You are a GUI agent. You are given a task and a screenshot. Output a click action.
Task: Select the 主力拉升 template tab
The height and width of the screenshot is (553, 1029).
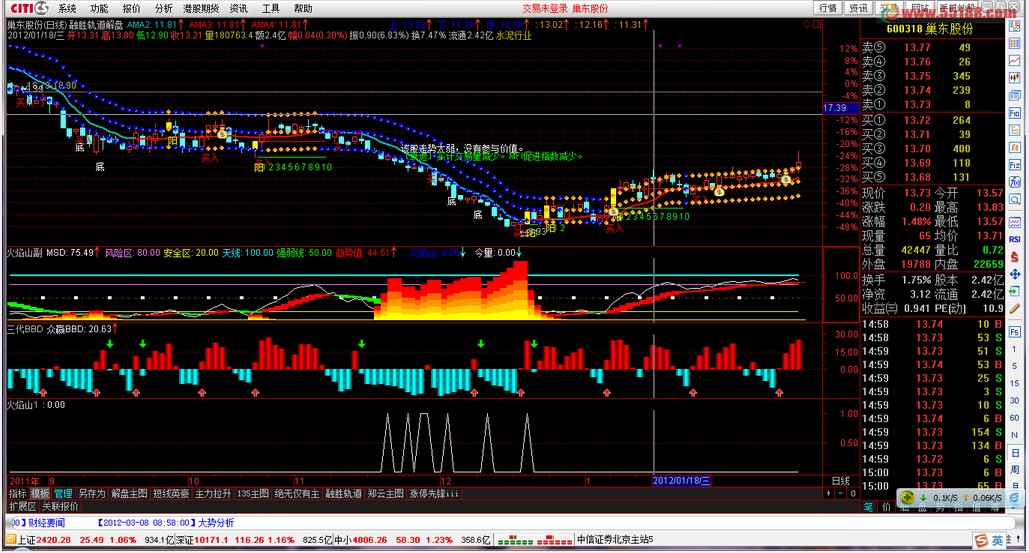(x=213, y=493)
